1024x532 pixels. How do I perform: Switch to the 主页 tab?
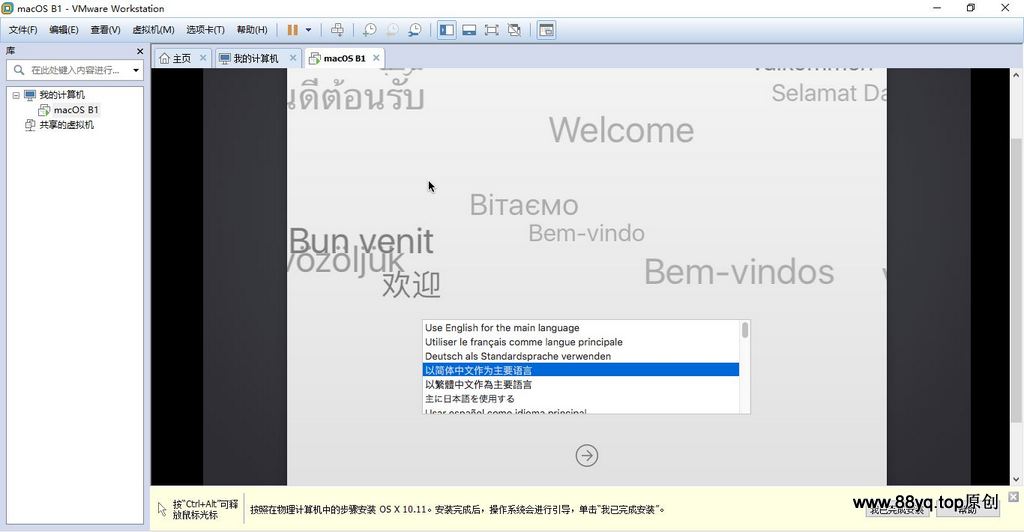tap(176, 58)
